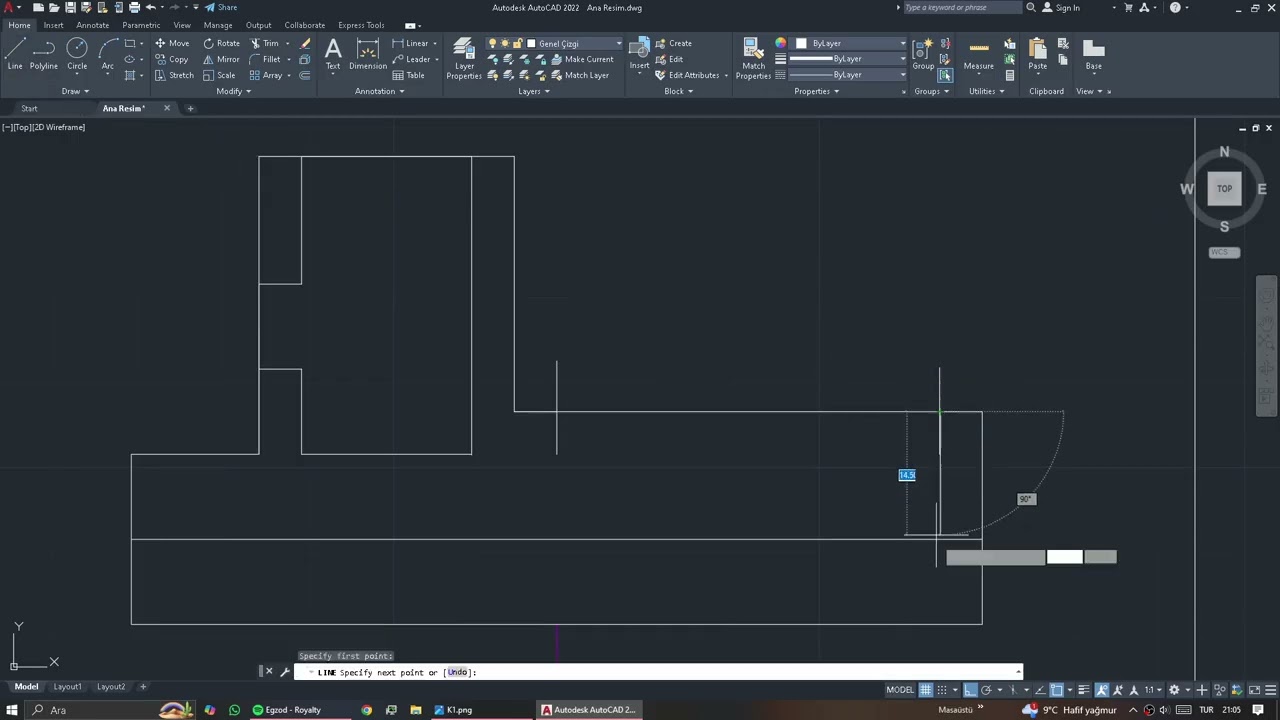Toggle polar tracking in the status bar
This screenshot has width=1280, height=720.
pos(986,689)
